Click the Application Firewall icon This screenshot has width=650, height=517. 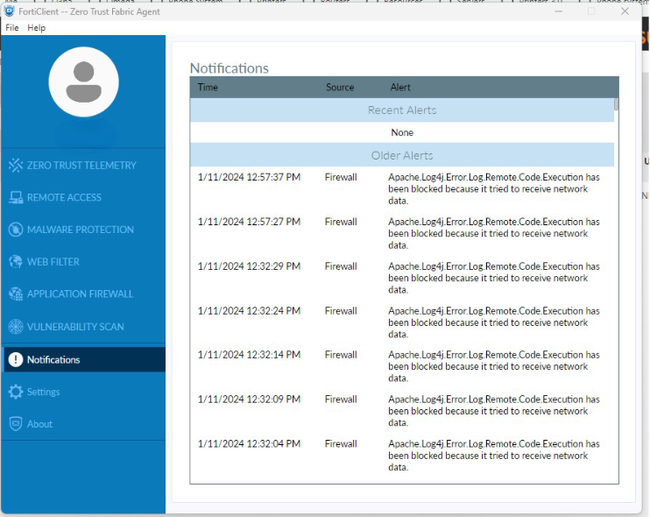[x=16, y=294]
